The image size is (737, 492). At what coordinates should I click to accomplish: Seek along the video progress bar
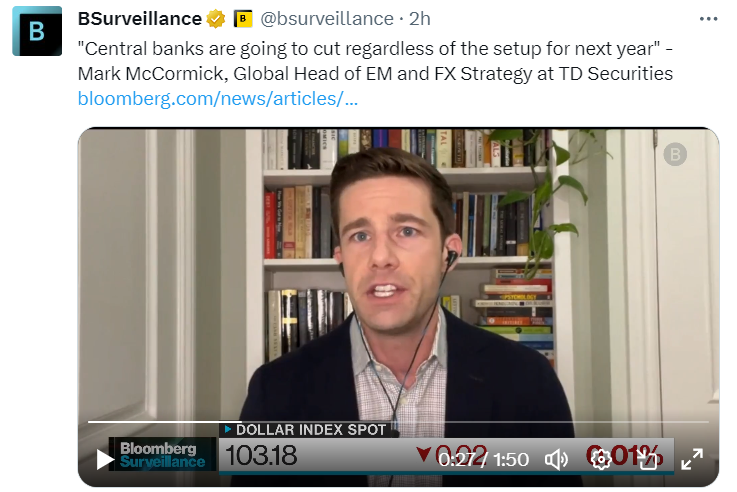pos(398,422)
